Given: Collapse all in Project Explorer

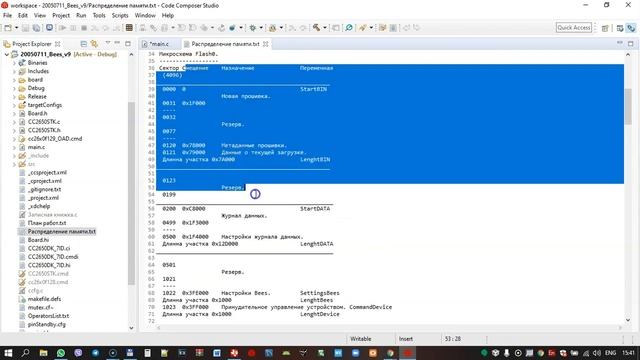Looking at the screenshot, I should click(x=84, y=44).
